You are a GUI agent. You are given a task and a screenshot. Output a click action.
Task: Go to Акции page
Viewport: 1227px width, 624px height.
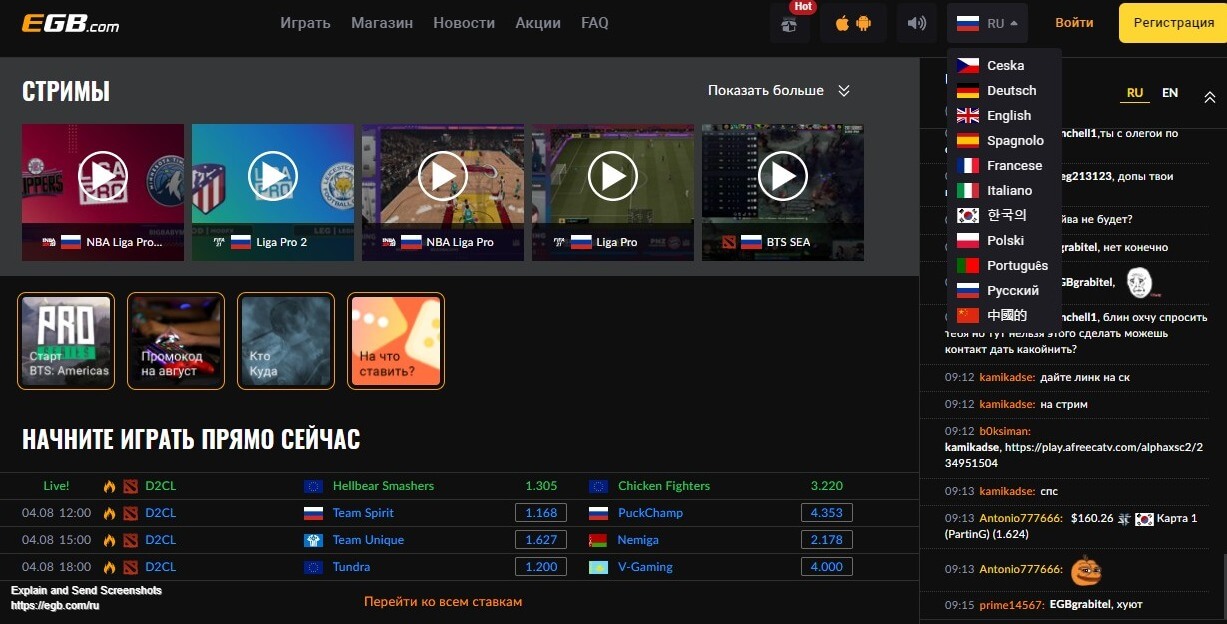point(538,23)
